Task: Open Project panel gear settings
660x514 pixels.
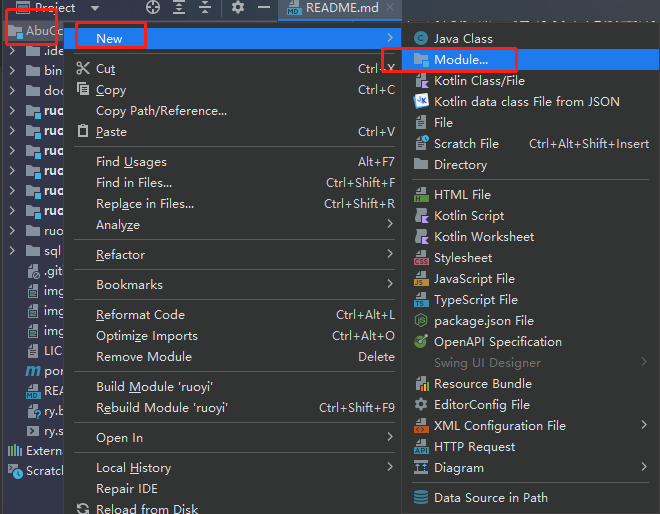Action: click(238, 8)
